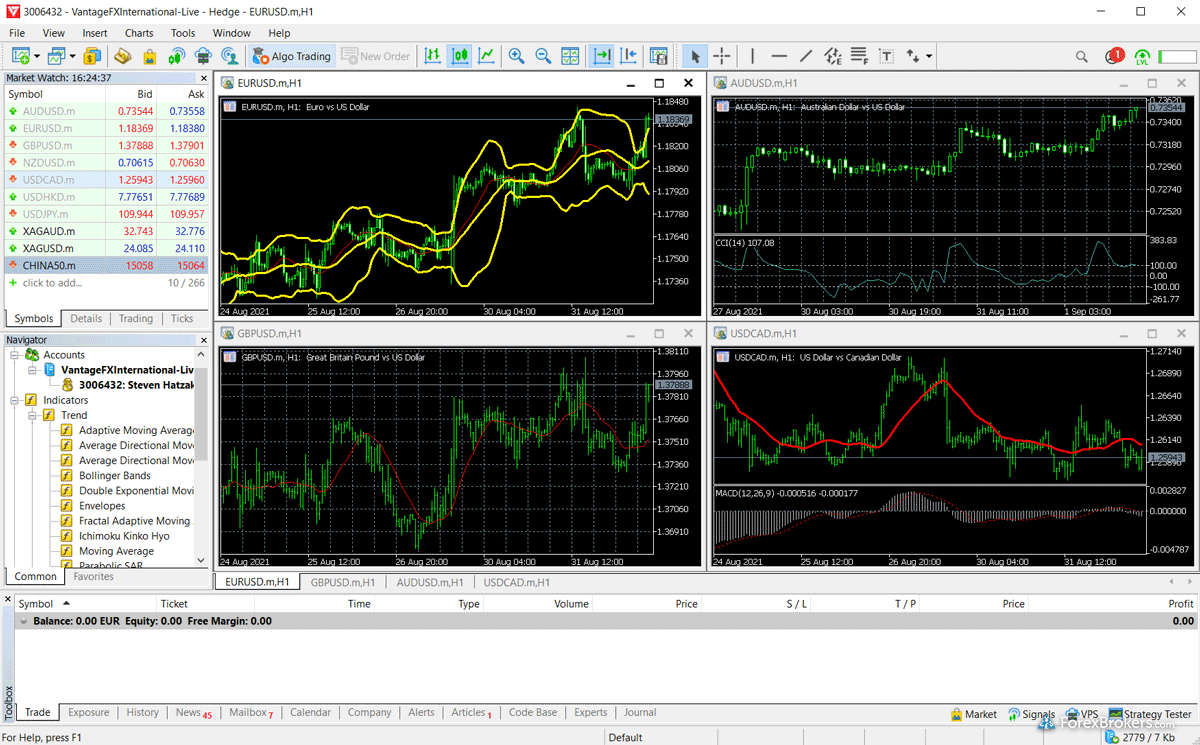Select the horizontal line drawing tool
Screen dimensions: 1200x745
(x=779, y=56)
